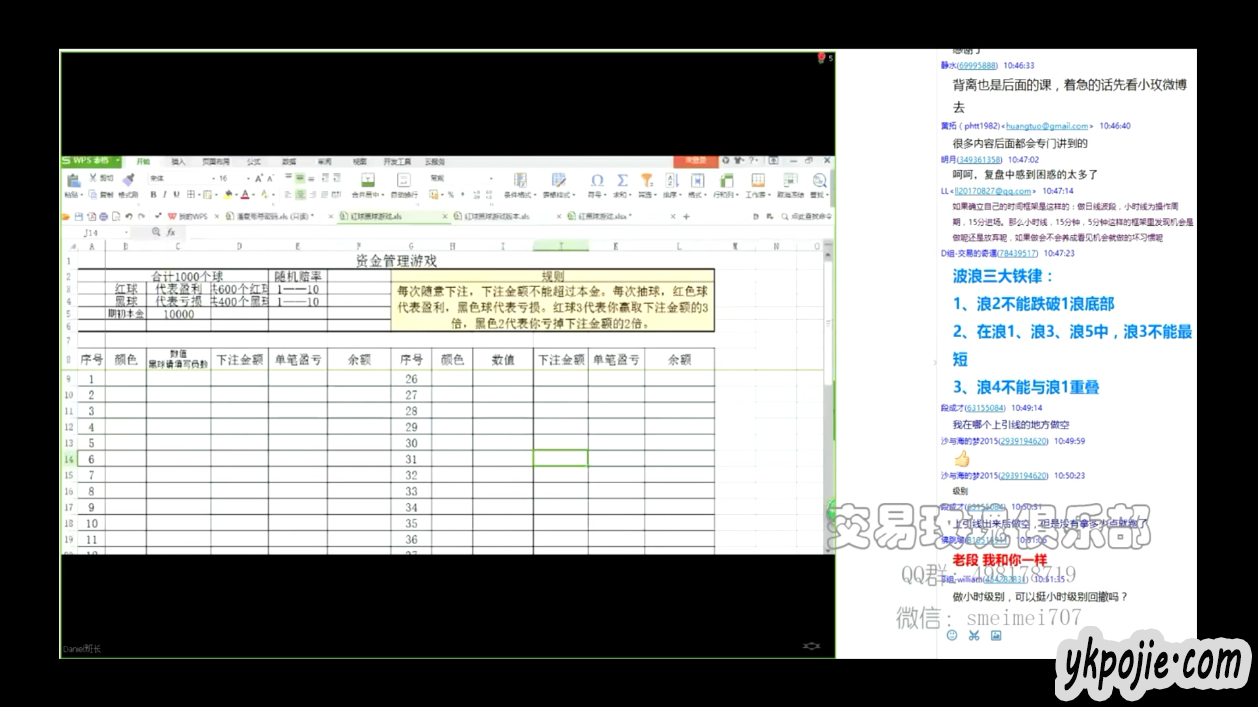1258x707 pixels.
Task: Click the scissors screenshot icon in chat
Action: 973,635
